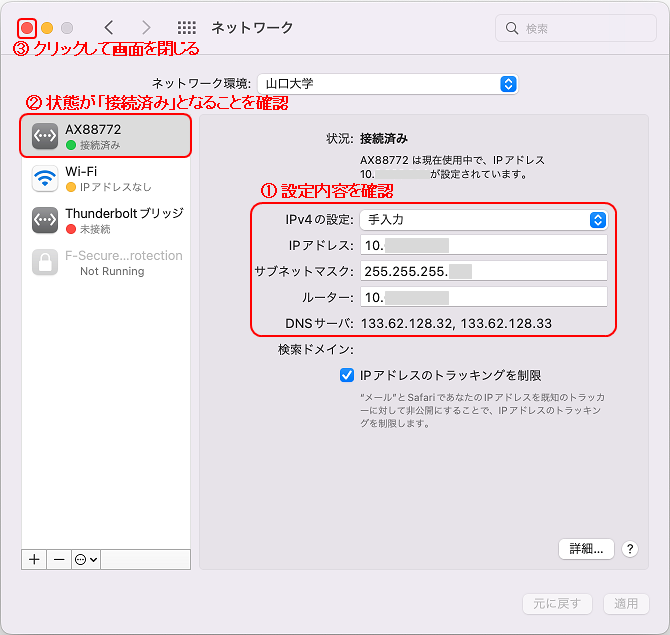
Task: Click the IPアドレス input field
Action: [x=484, y=246]
